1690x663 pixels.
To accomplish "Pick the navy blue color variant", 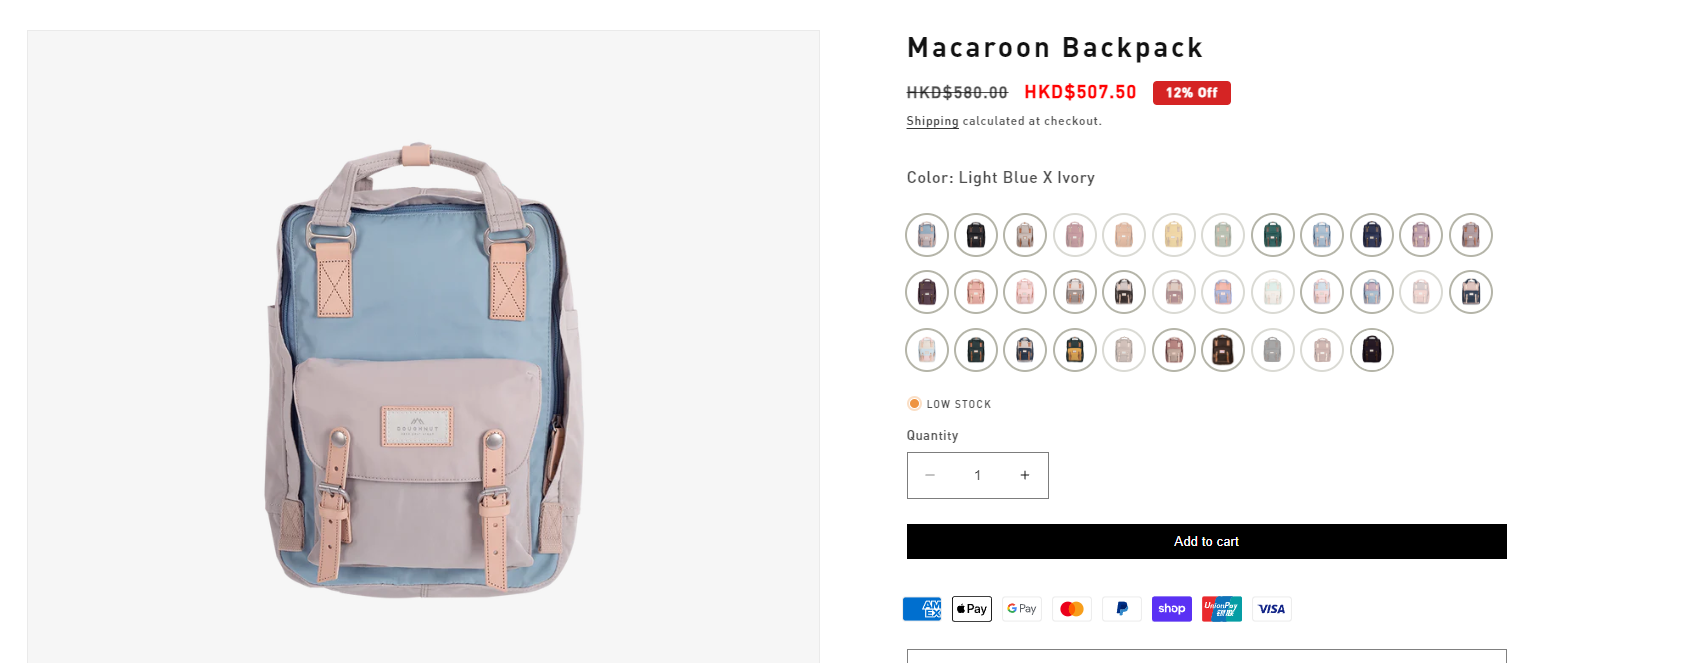I will coord(1371,234).
